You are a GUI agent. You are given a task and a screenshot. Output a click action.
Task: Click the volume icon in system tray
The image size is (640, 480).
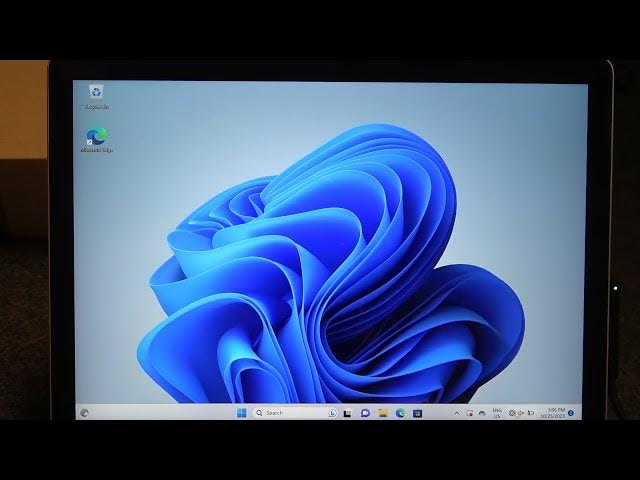pos(521,413)
